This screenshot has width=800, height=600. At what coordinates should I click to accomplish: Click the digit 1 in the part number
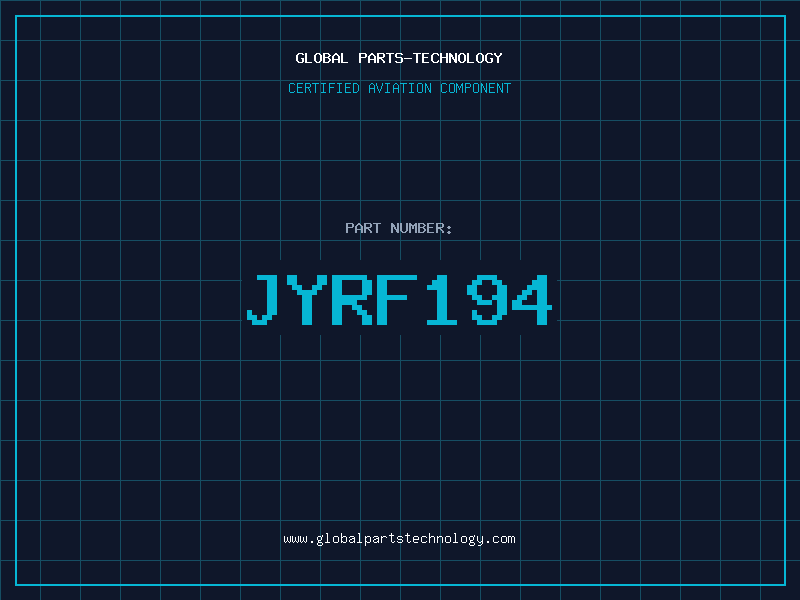coord(442,300)
